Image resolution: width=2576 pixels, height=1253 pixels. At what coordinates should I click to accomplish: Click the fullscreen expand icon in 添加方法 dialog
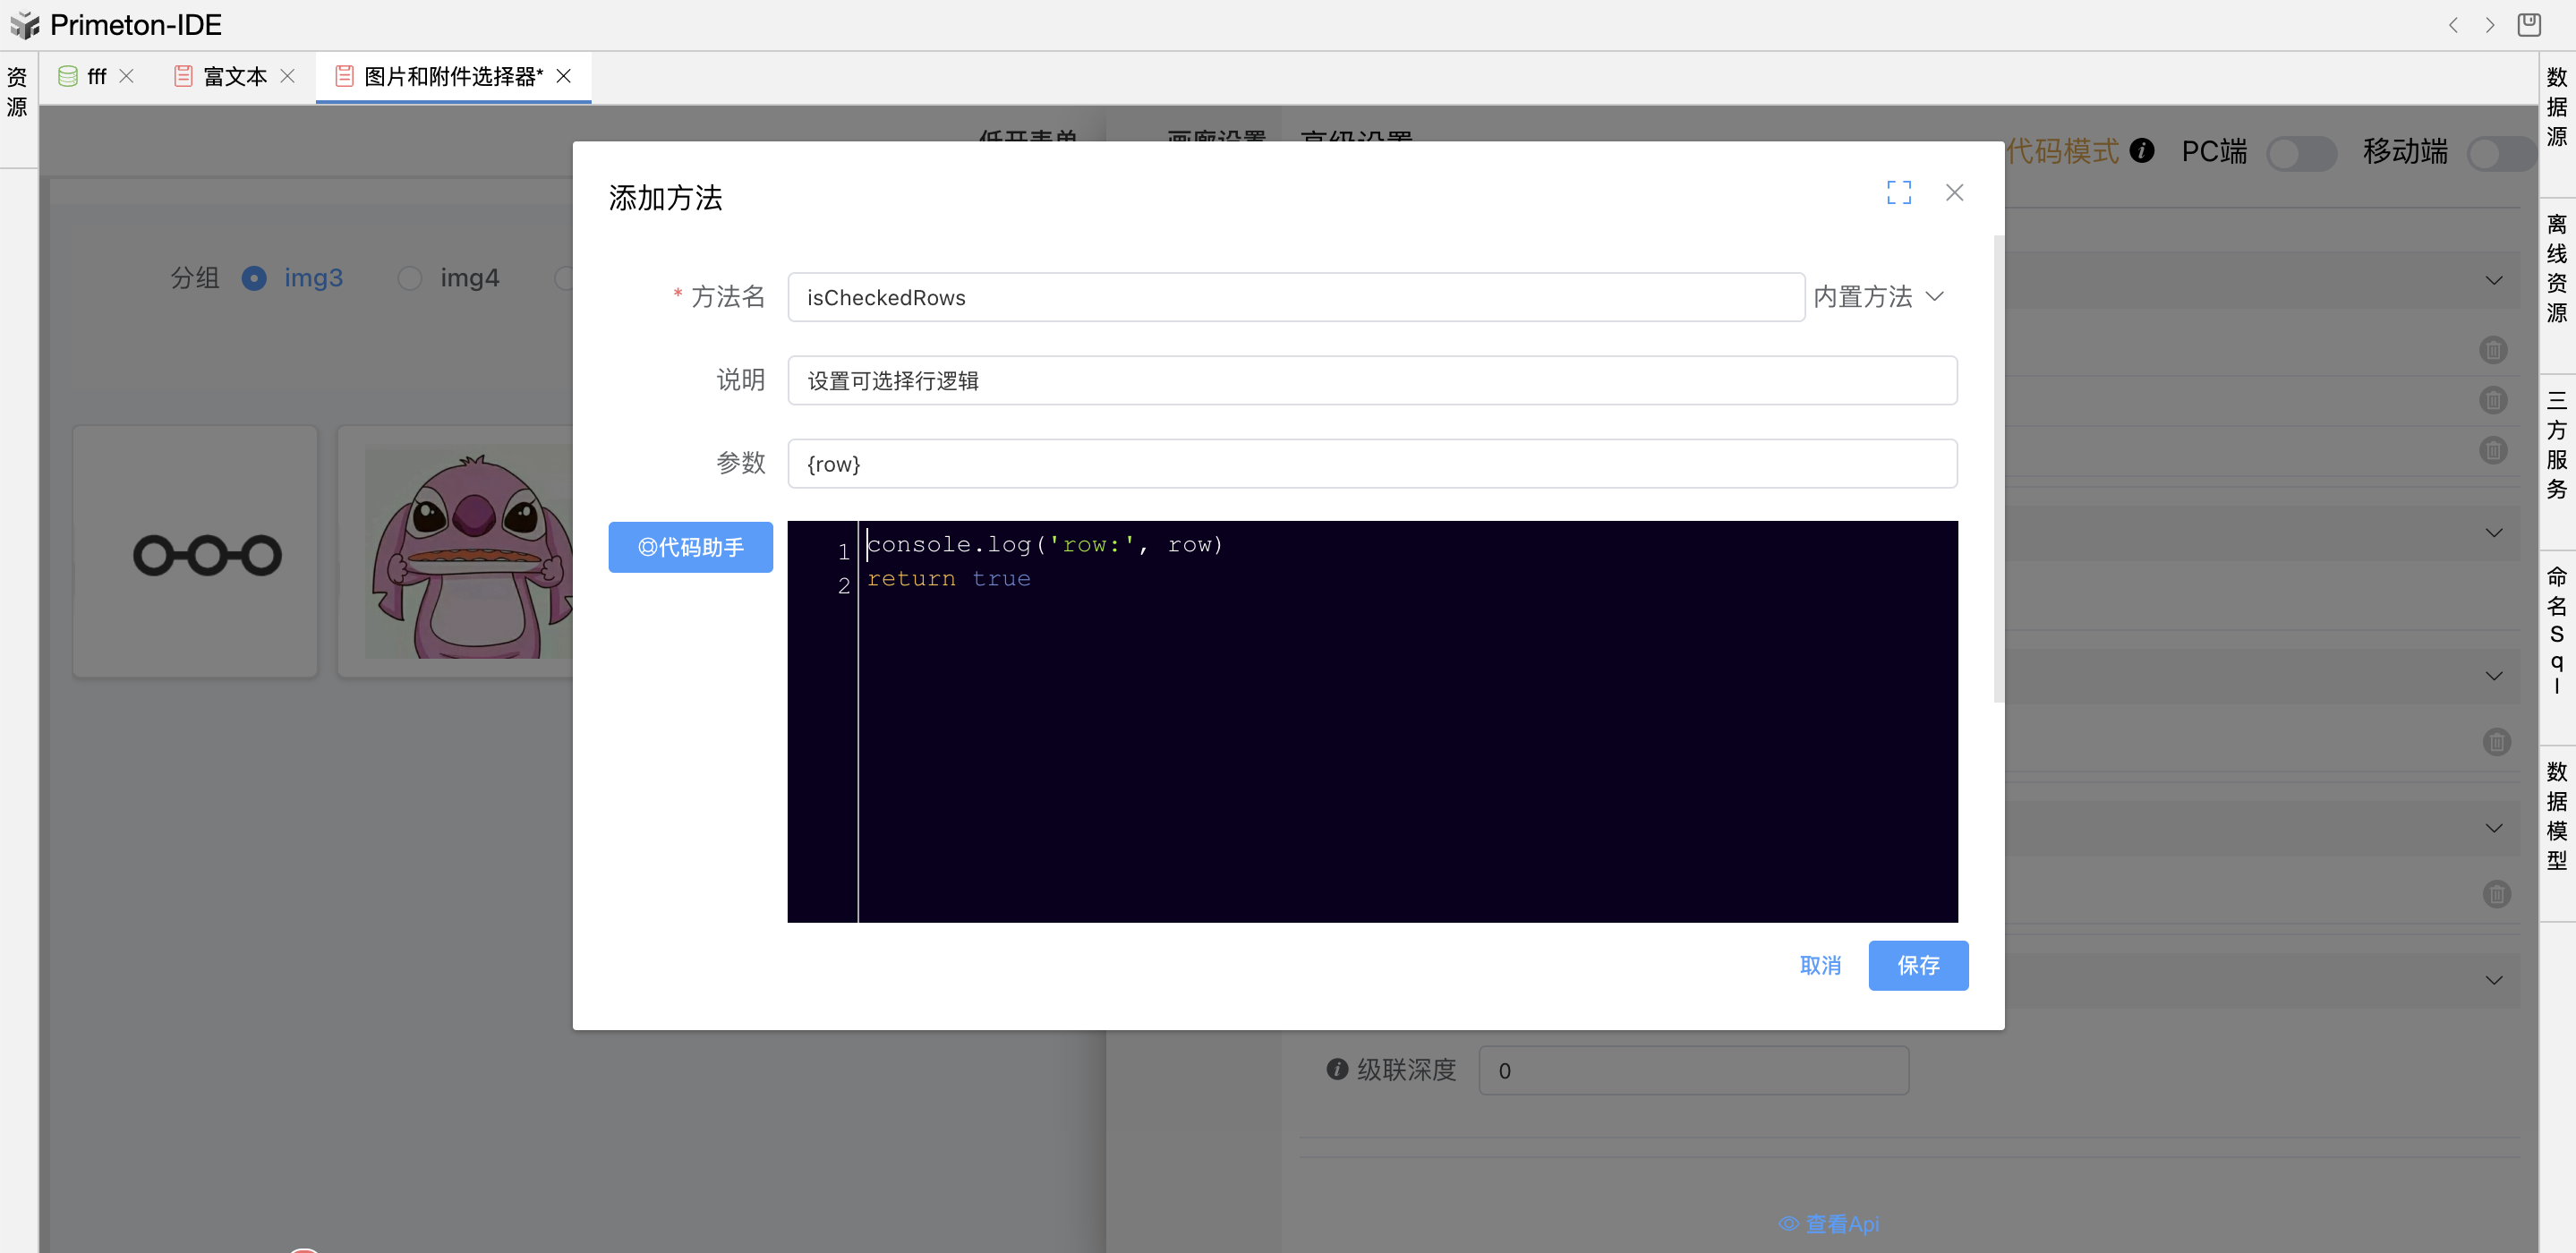coord(1899,192)
